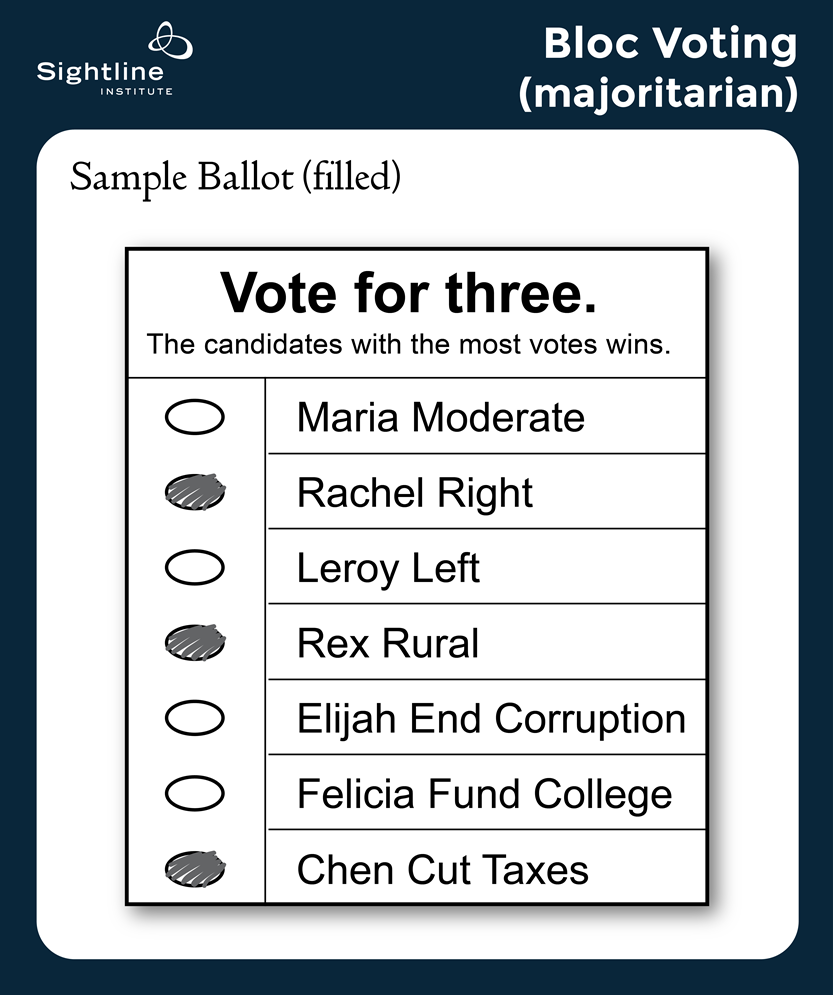This screenshot has height=995, width=833.
Task: Select the Rachel Right name row
Action: tap(415, 493)
